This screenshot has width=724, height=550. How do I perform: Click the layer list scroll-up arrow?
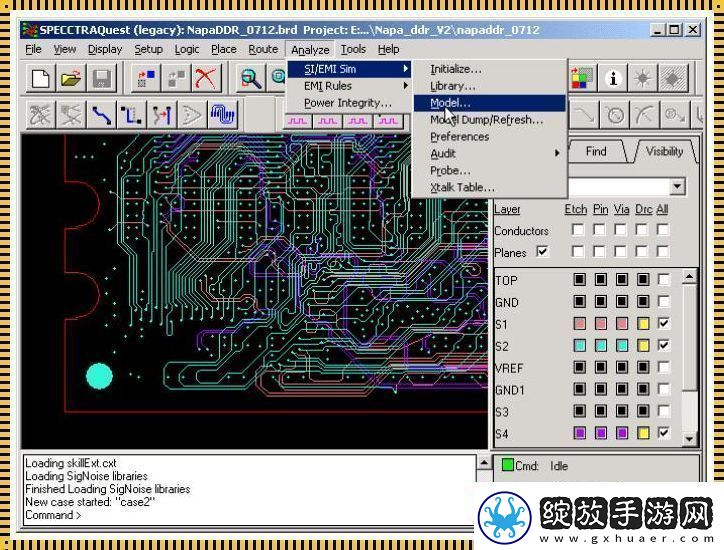pos(689,277)
